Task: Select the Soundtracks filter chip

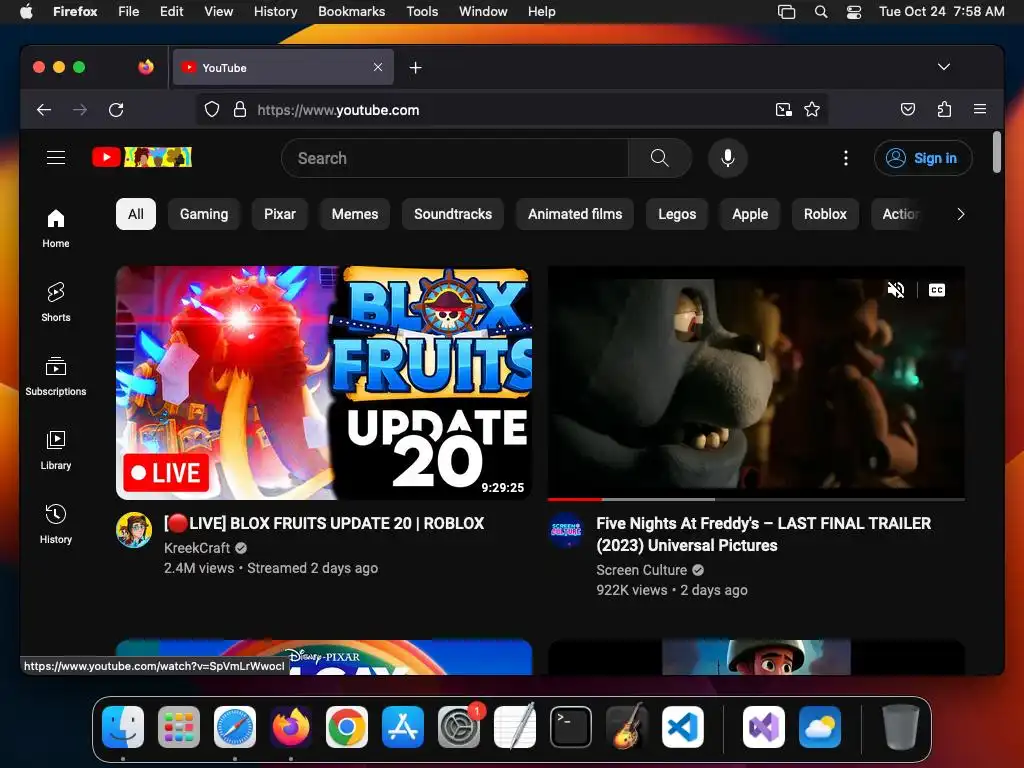Action: [x=453, y=214]
